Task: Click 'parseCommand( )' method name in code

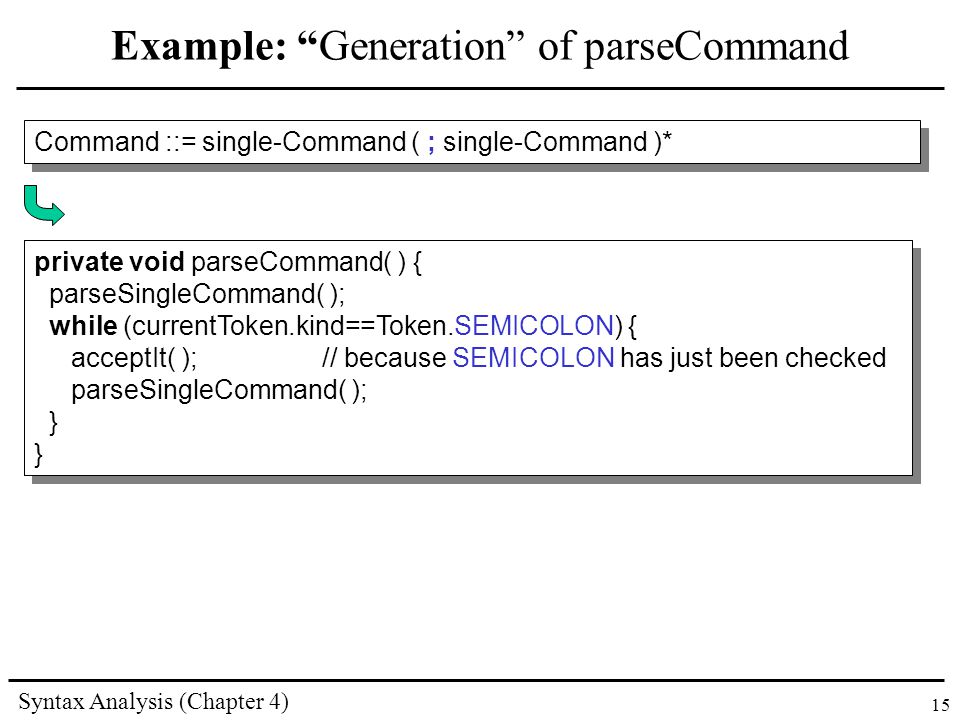Action: tap(299, 262)
